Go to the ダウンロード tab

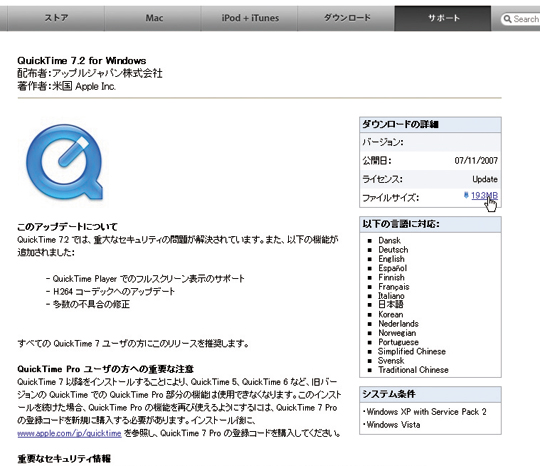(x=347, y=18)
